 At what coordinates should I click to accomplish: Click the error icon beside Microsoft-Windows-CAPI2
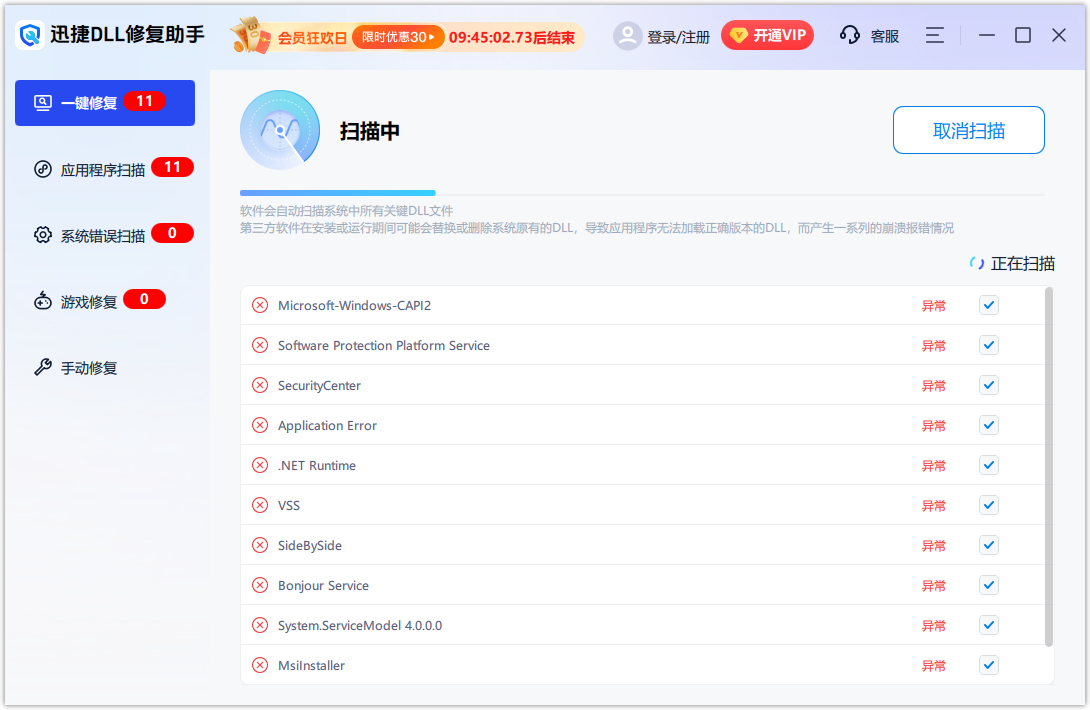(x=260, y=305)
